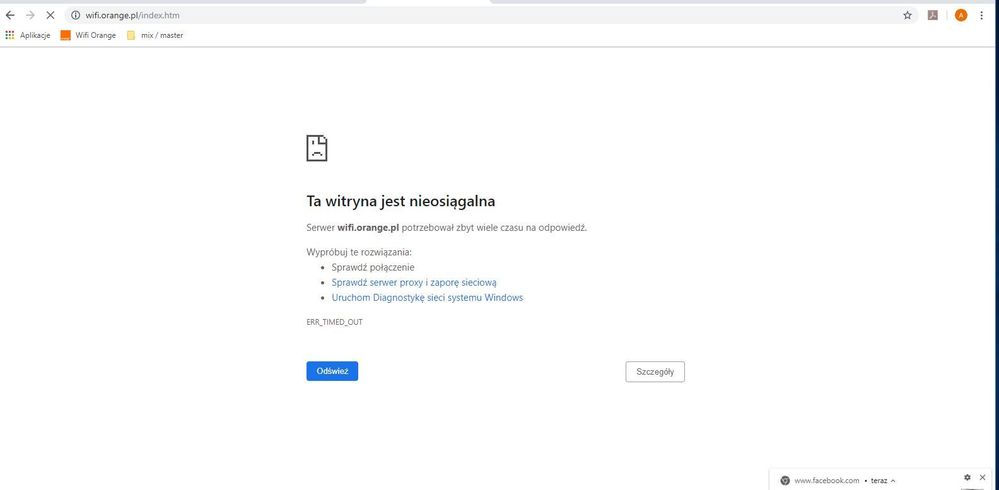Open Sprawdź serwer proxy i zaporę sieciową link
Viewport: 999px width, 490px height.
point(414,283)
